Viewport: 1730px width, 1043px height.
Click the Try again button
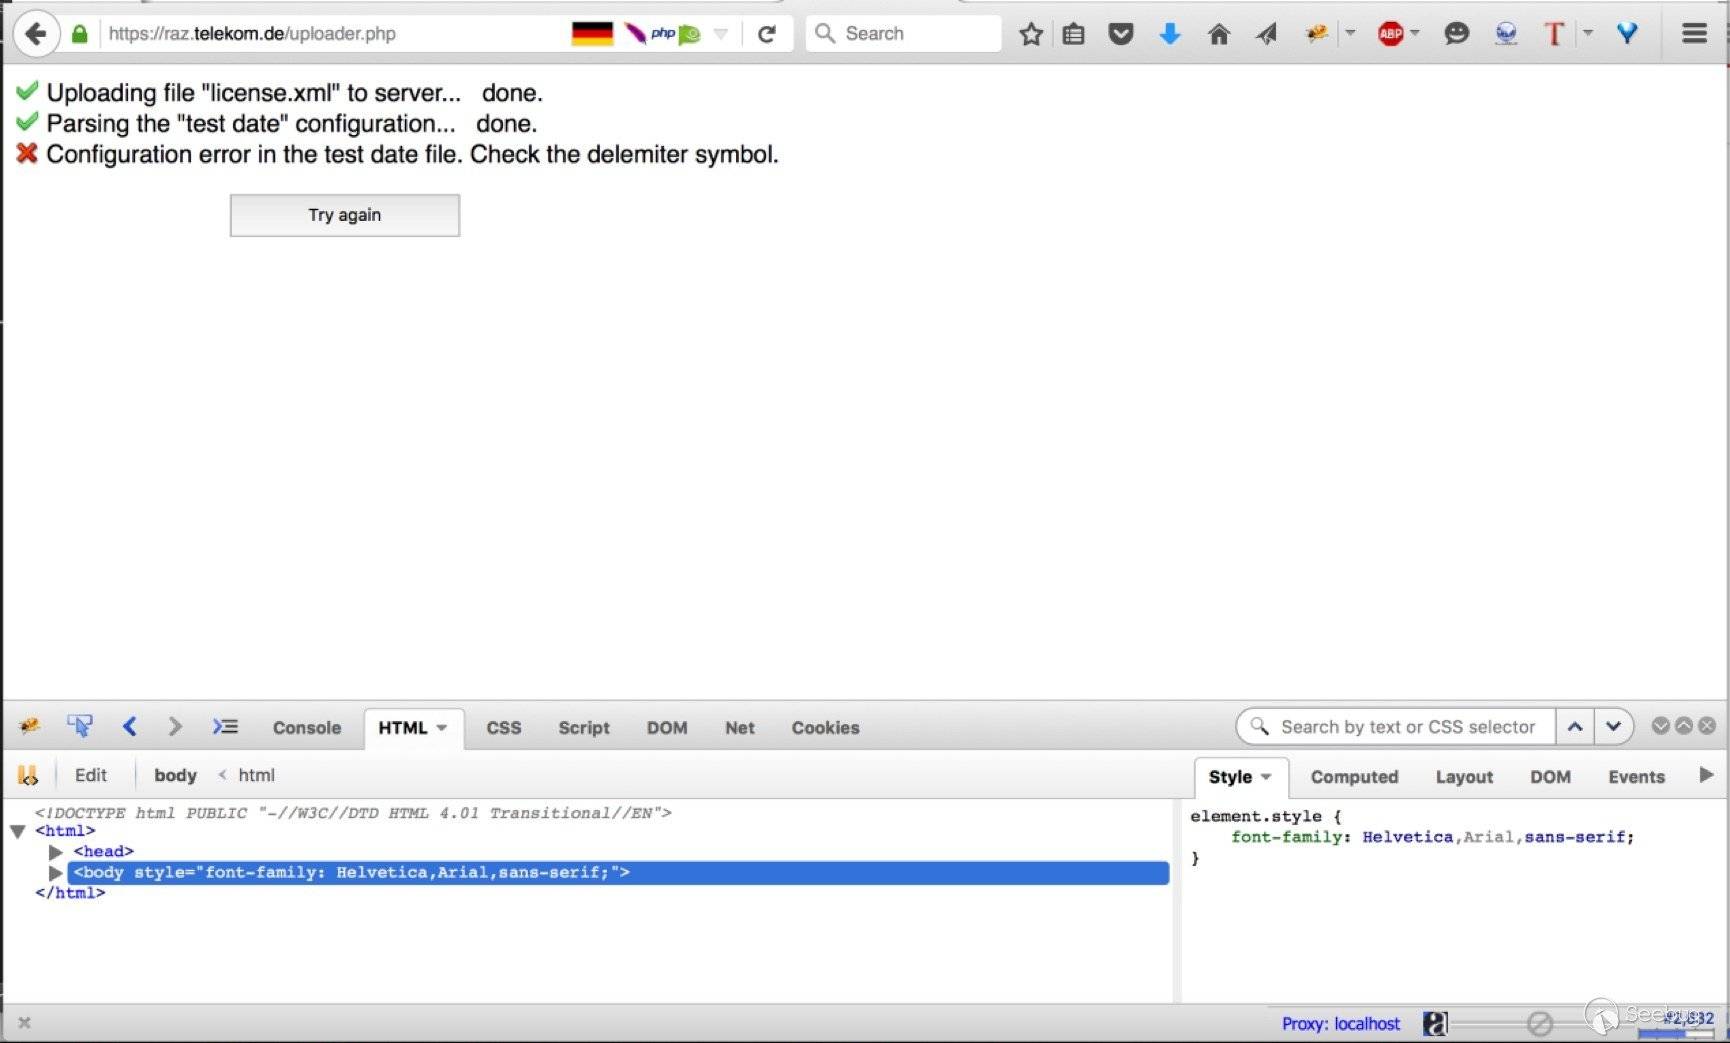(x=345, y=215)
